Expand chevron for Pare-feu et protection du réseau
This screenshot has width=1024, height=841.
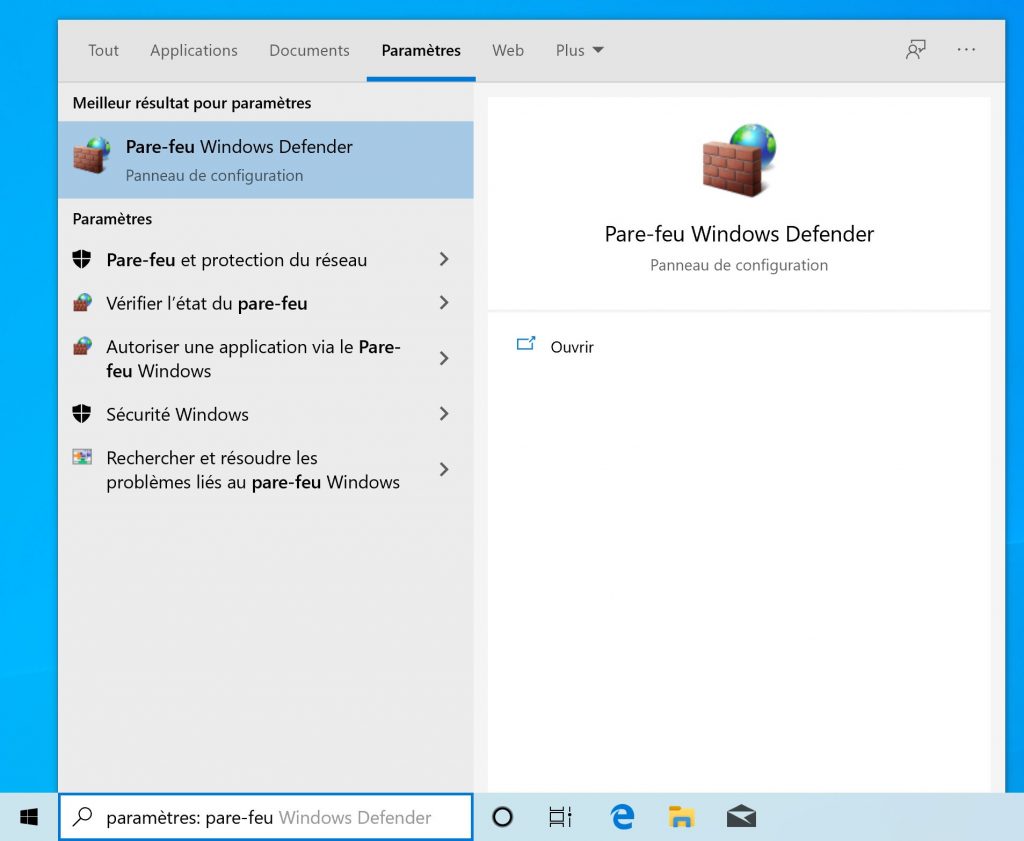point(444,259)
